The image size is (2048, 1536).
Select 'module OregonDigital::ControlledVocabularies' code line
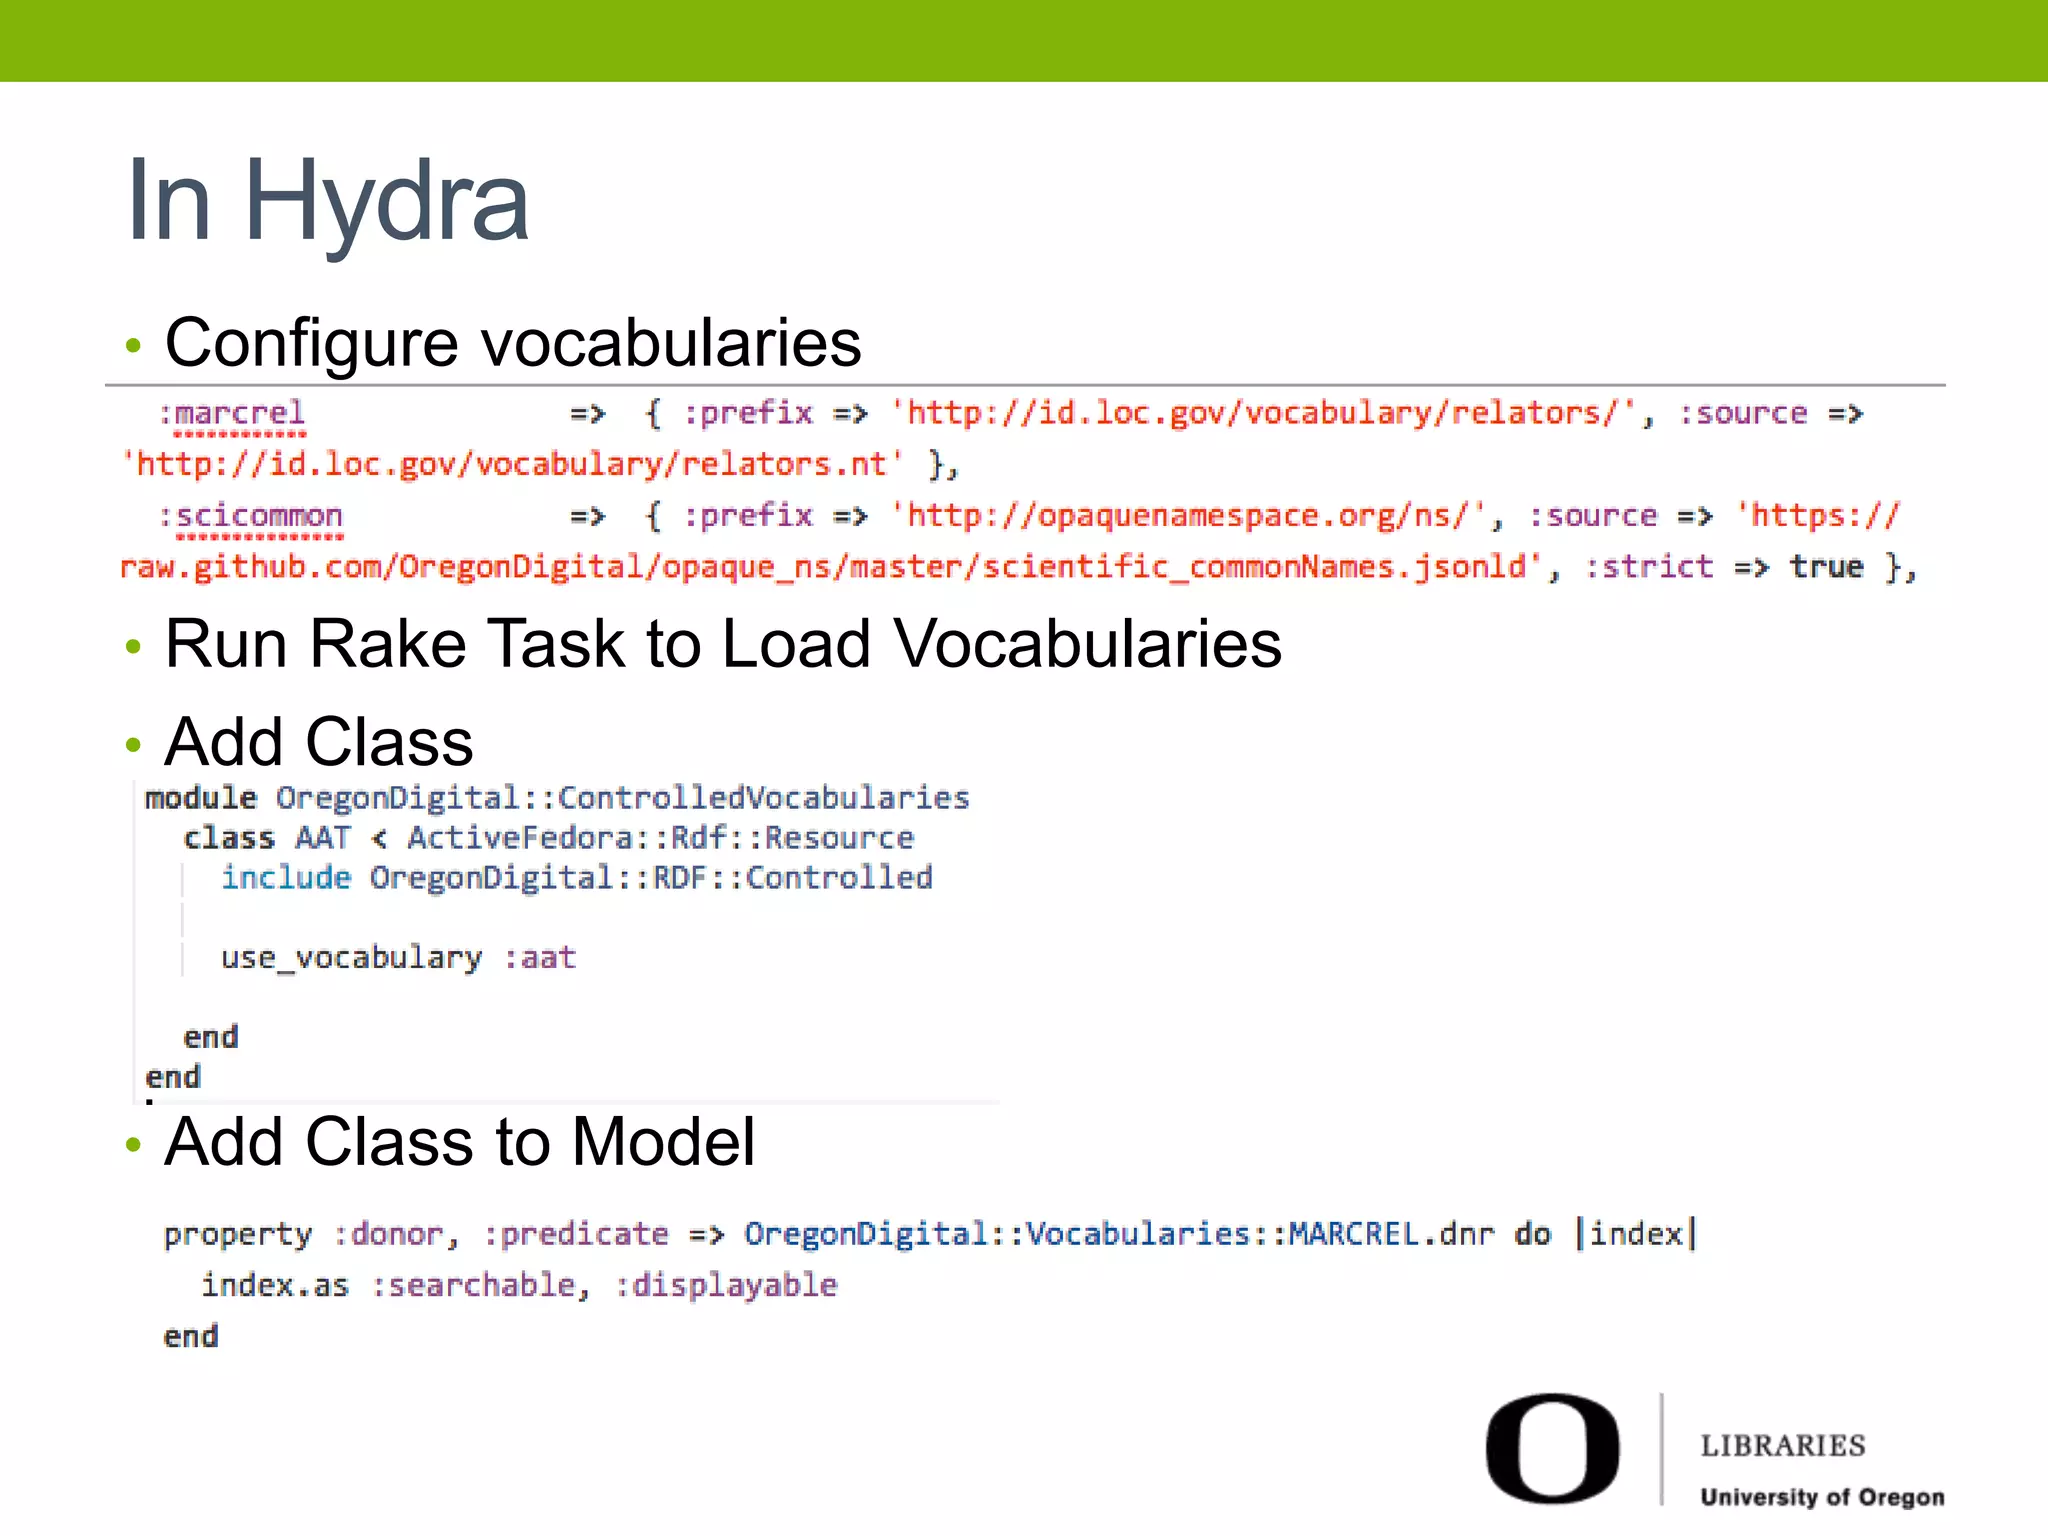pyautogui.click(x=557, y=798)
